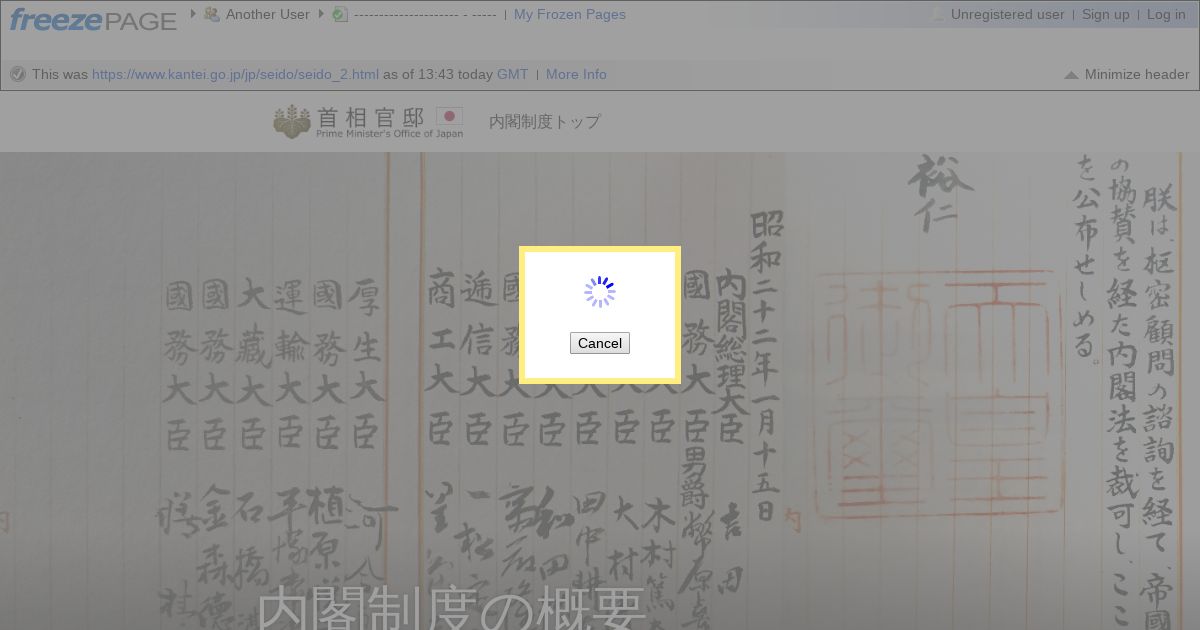Select the dashed frozen page title text
This screenshot has width=1200, height=630.
click(x=425, y=14)
